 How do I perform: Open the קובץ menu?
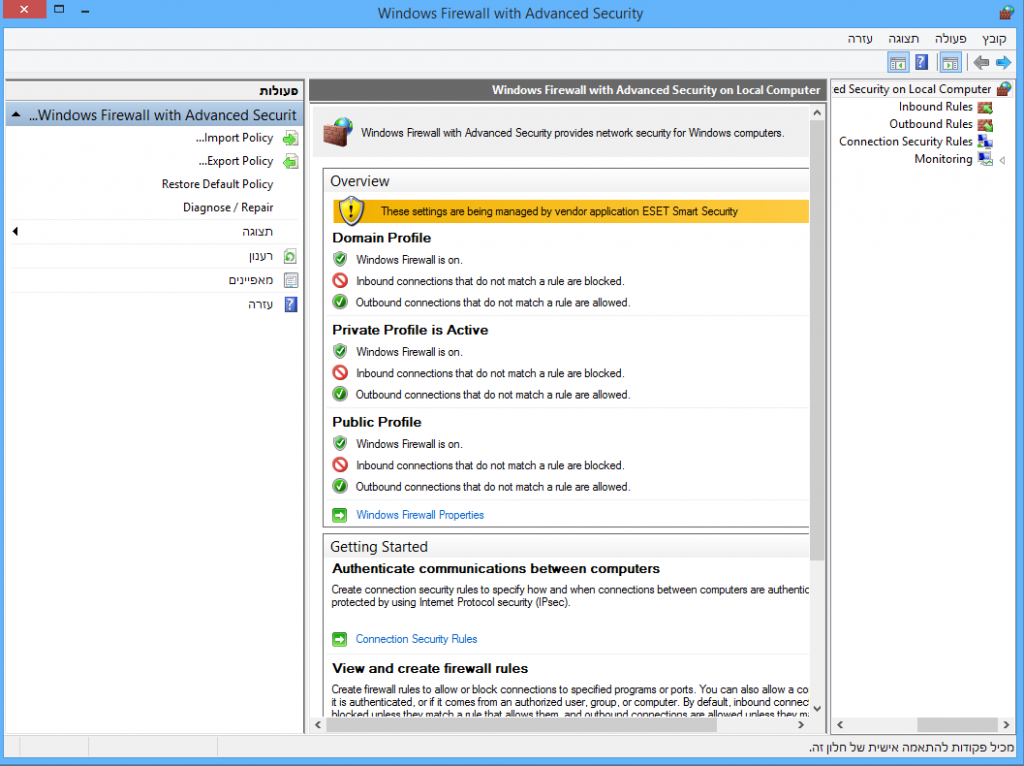click(x=993, y=39)
